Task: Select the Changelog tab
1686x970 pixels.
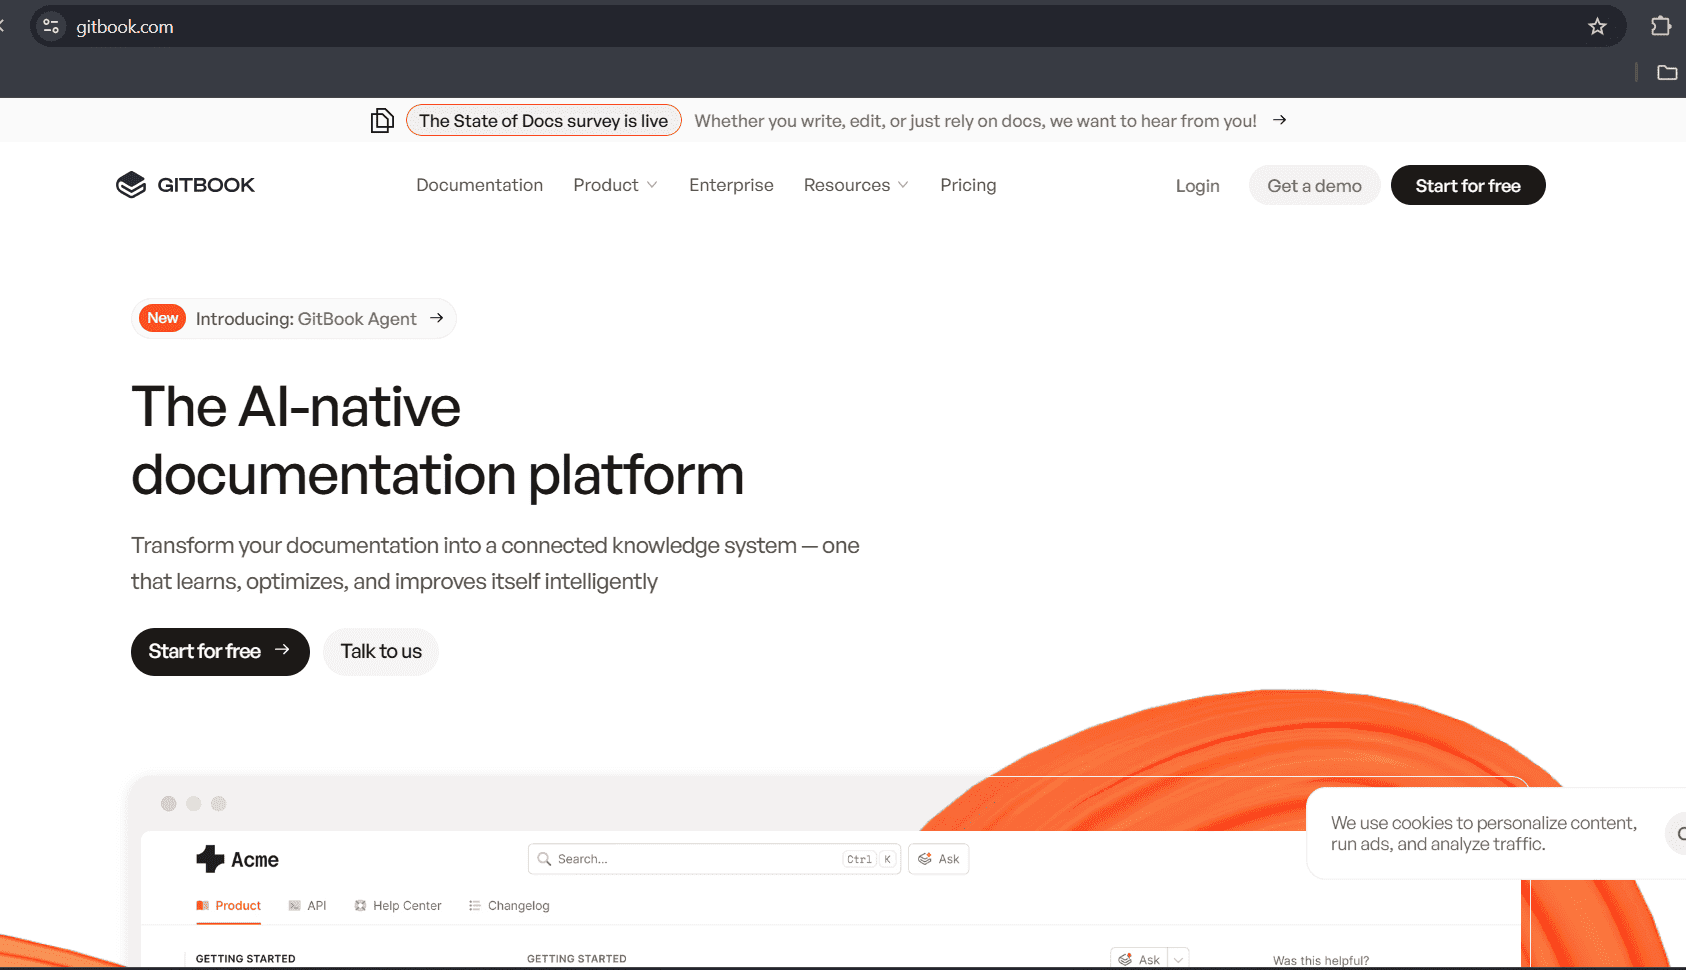Action: click(x=509, y=906)
